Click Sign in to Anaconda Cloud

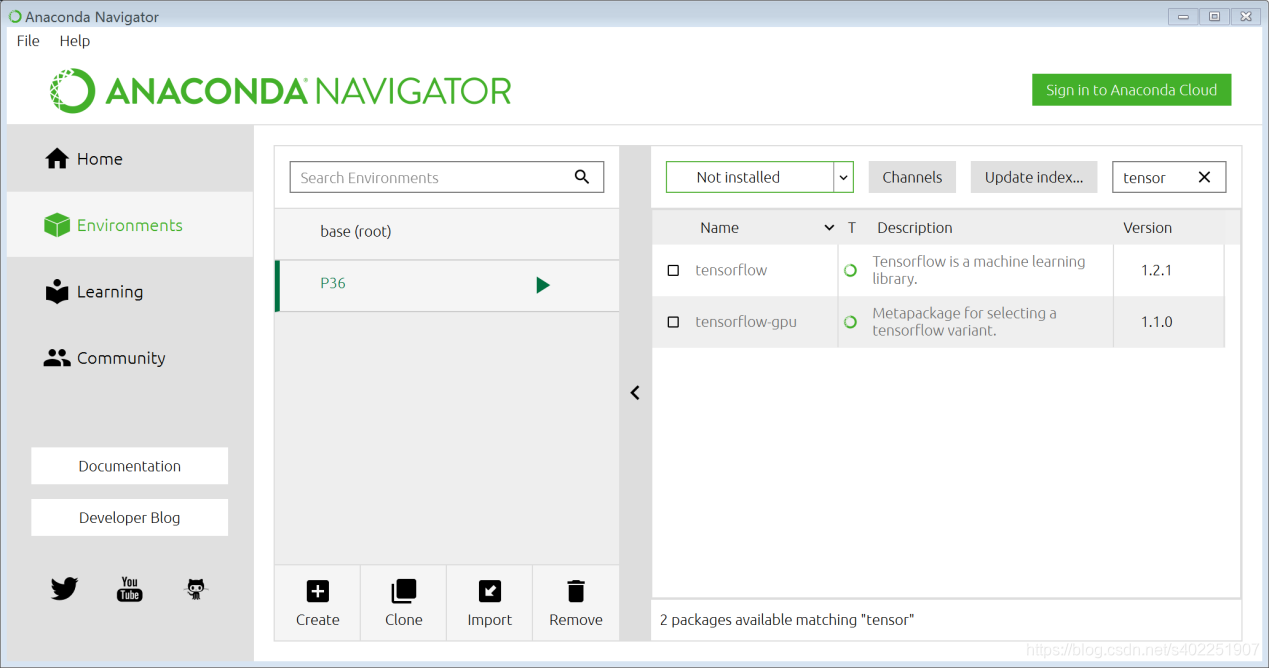[1131, 90]
